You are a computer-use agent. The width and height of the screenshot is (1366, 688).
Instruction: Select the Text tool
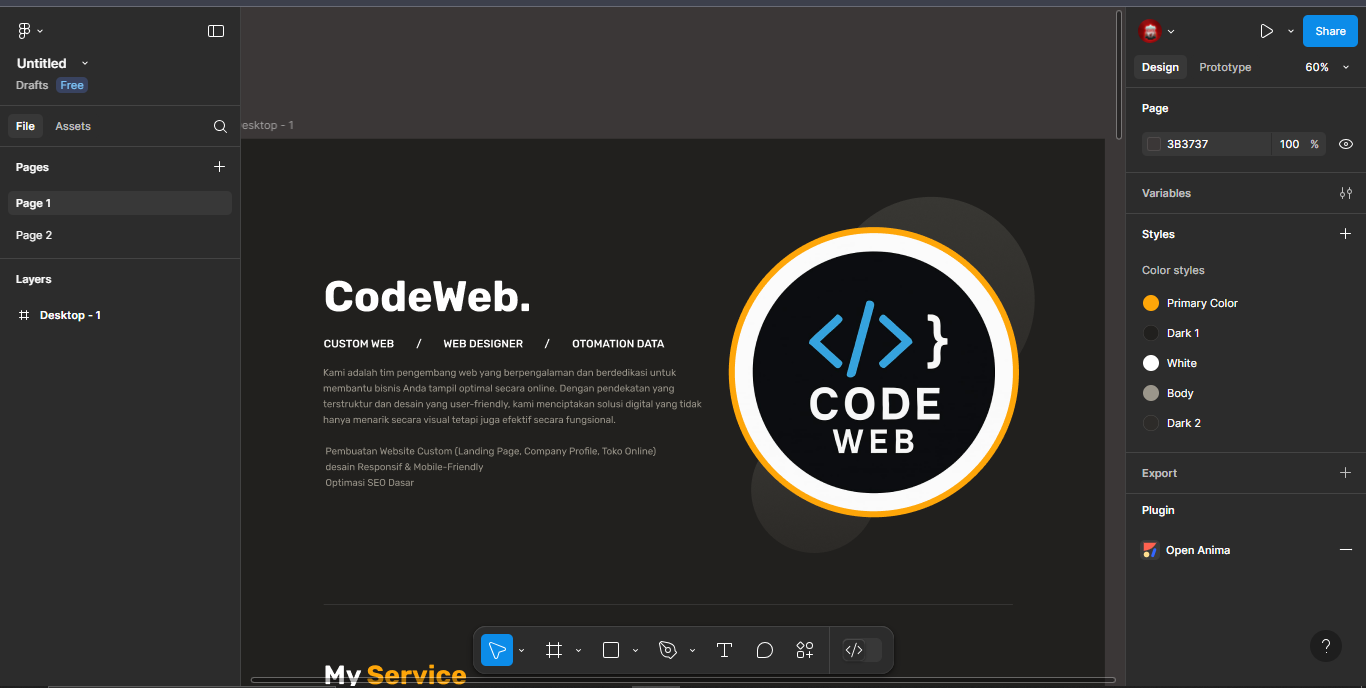pyautogui.click(x=725, y=650)
